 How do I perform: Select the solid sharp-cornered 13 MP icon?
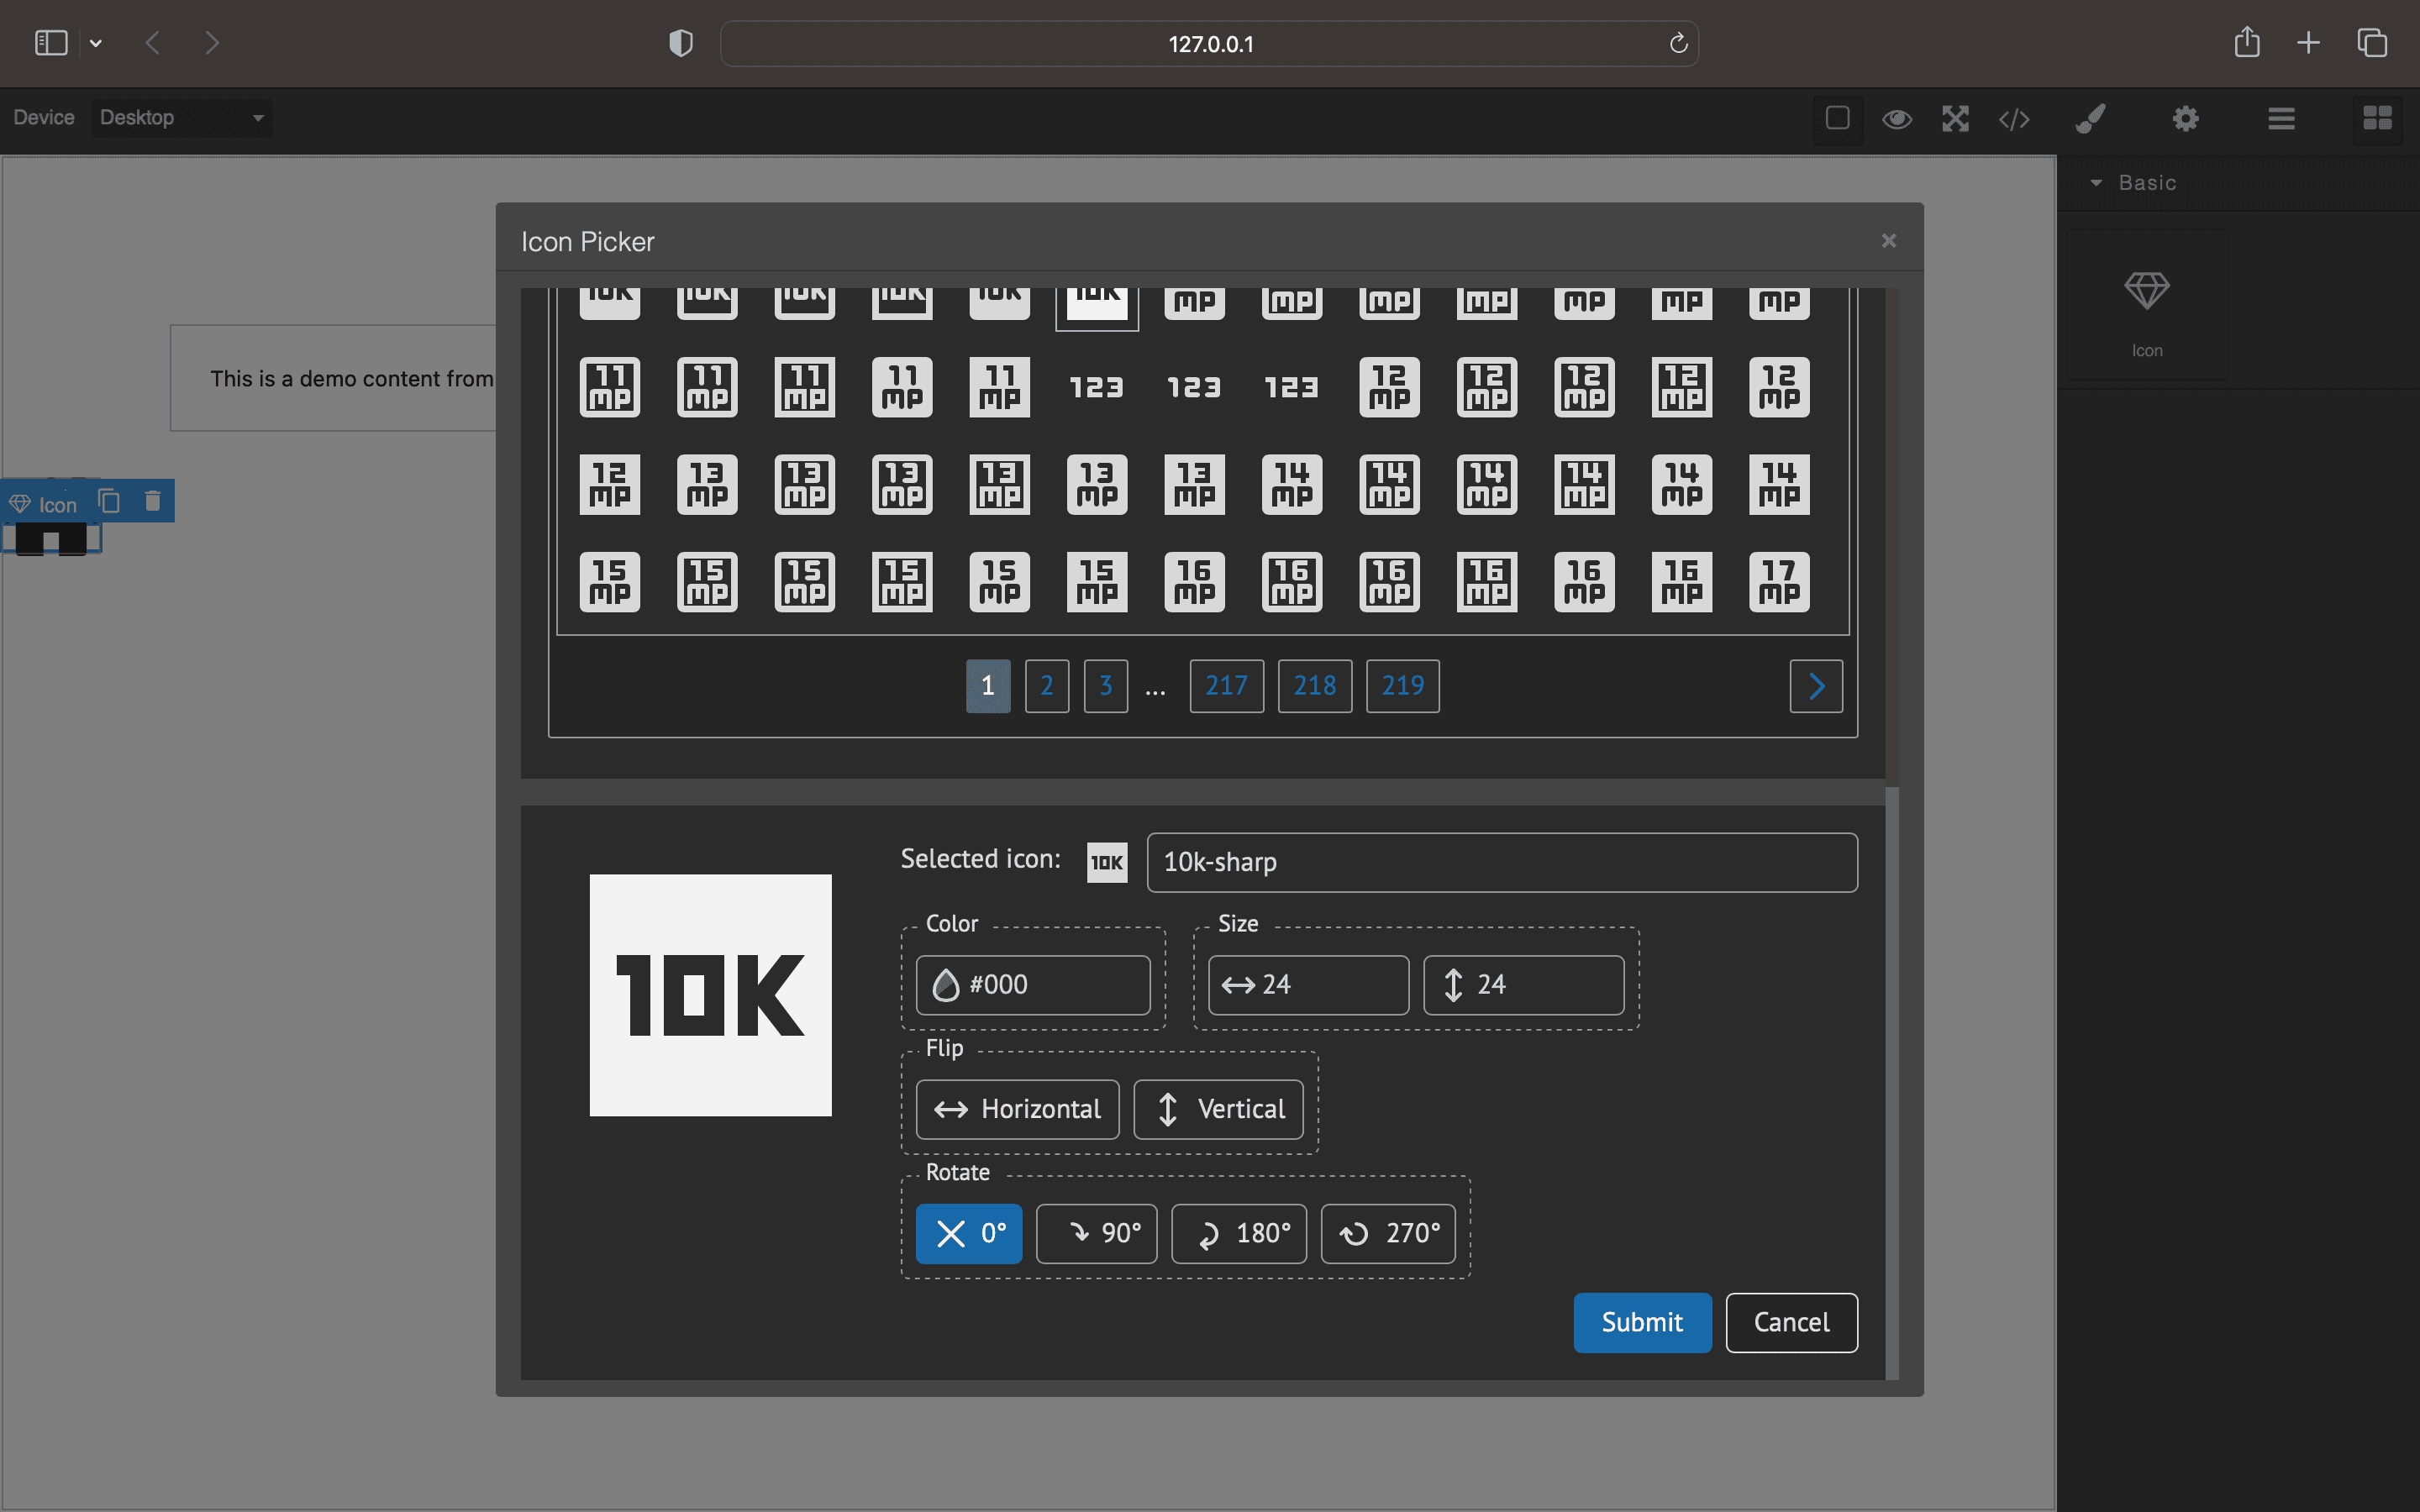(x=1194, y=485)
